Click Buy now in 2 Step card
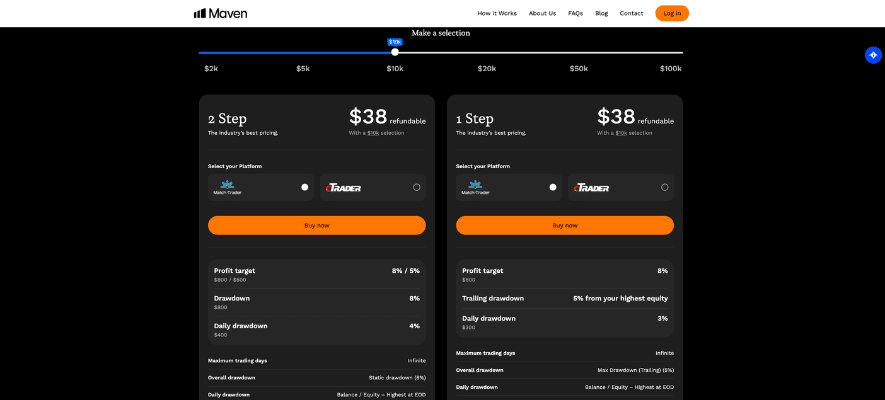Screen dimensions: 885x400 (x=317, y=226)
